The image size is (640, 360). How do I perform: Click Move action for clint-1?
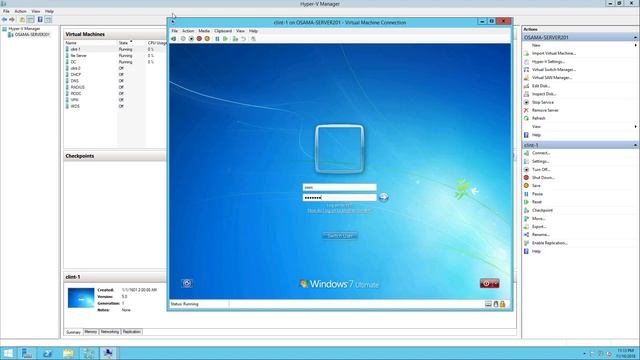538,219
